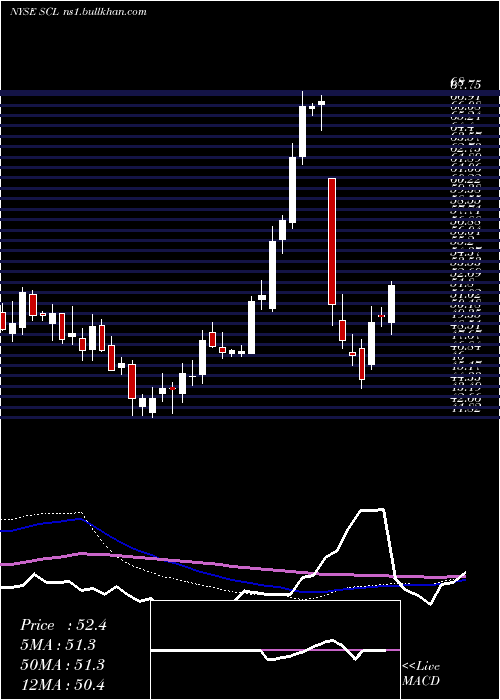Click the 51.02 price axis label
Screen dimensions: 500x700
[x=468, y=295]
